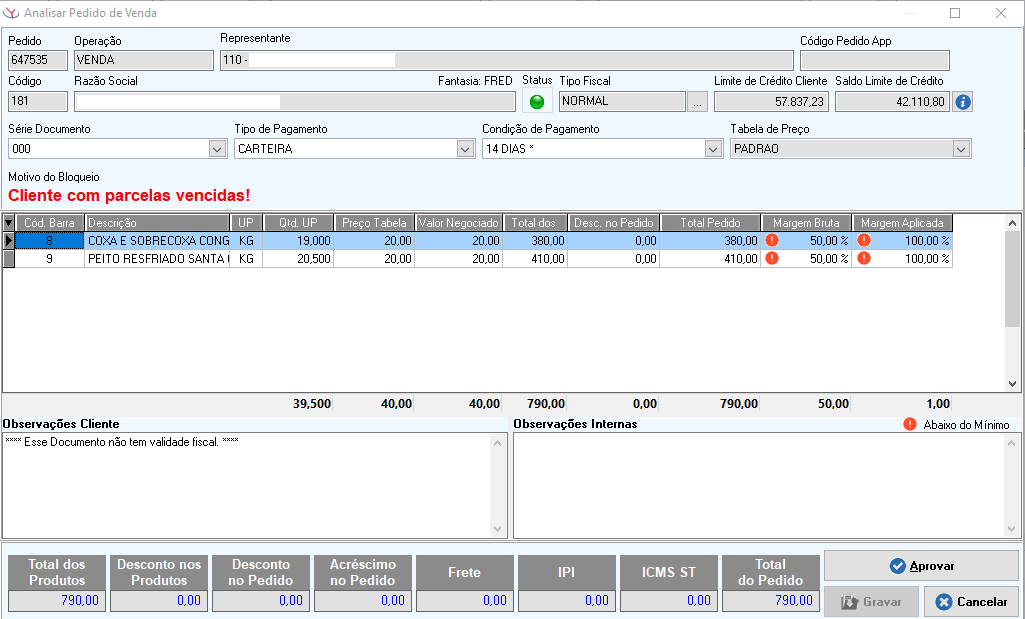Click the blue credit limit info icon
The image size is (1025, 619).
tap(962, 102)
